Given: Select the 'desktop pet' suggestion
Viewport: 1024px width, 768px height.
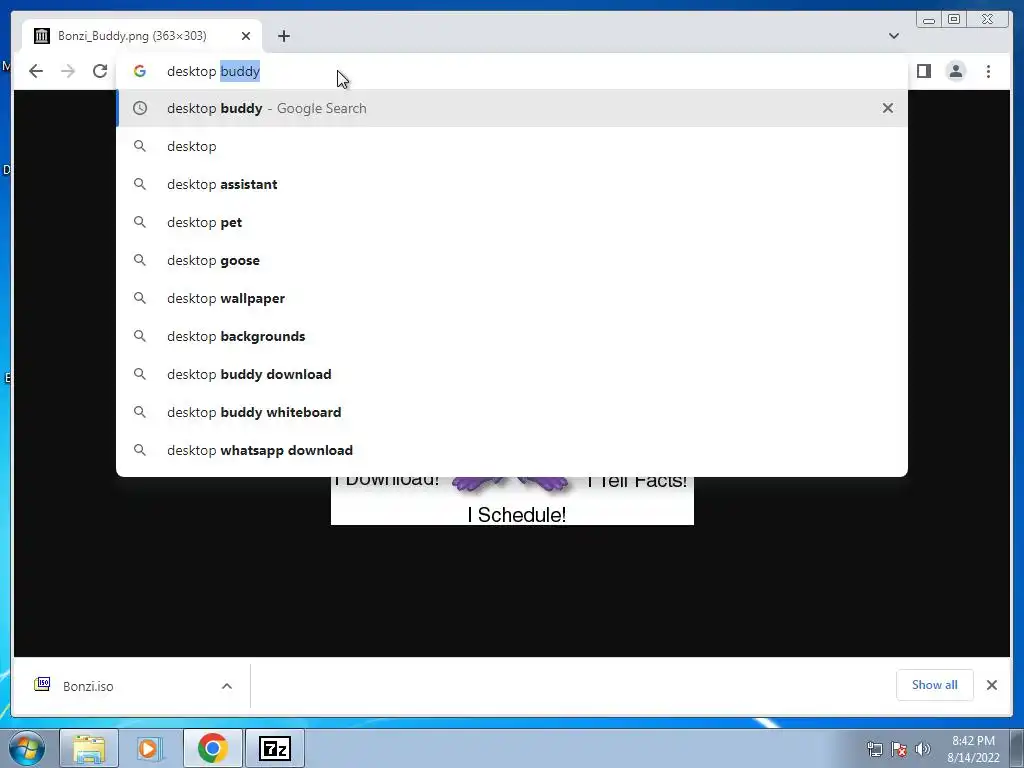Looking at the screenshot, I should [511, 222].
